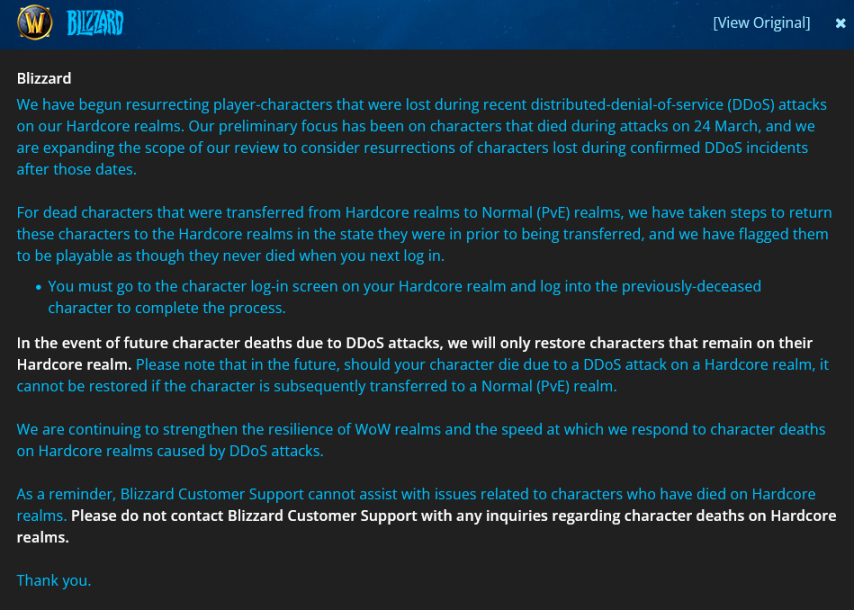Viewport: 854px width, 610px height.
Task: Click the line 'after those dates.'
Action: [76, 169]
